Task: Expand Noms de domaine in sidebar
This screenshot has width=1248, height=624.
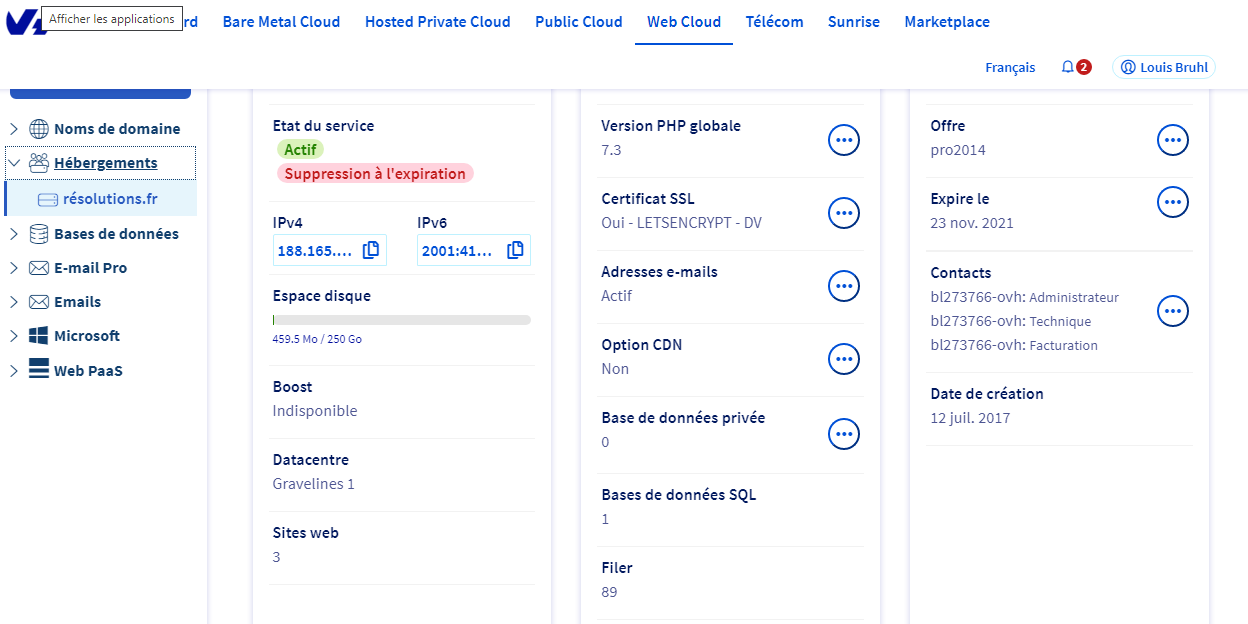Action: point(14,129)
